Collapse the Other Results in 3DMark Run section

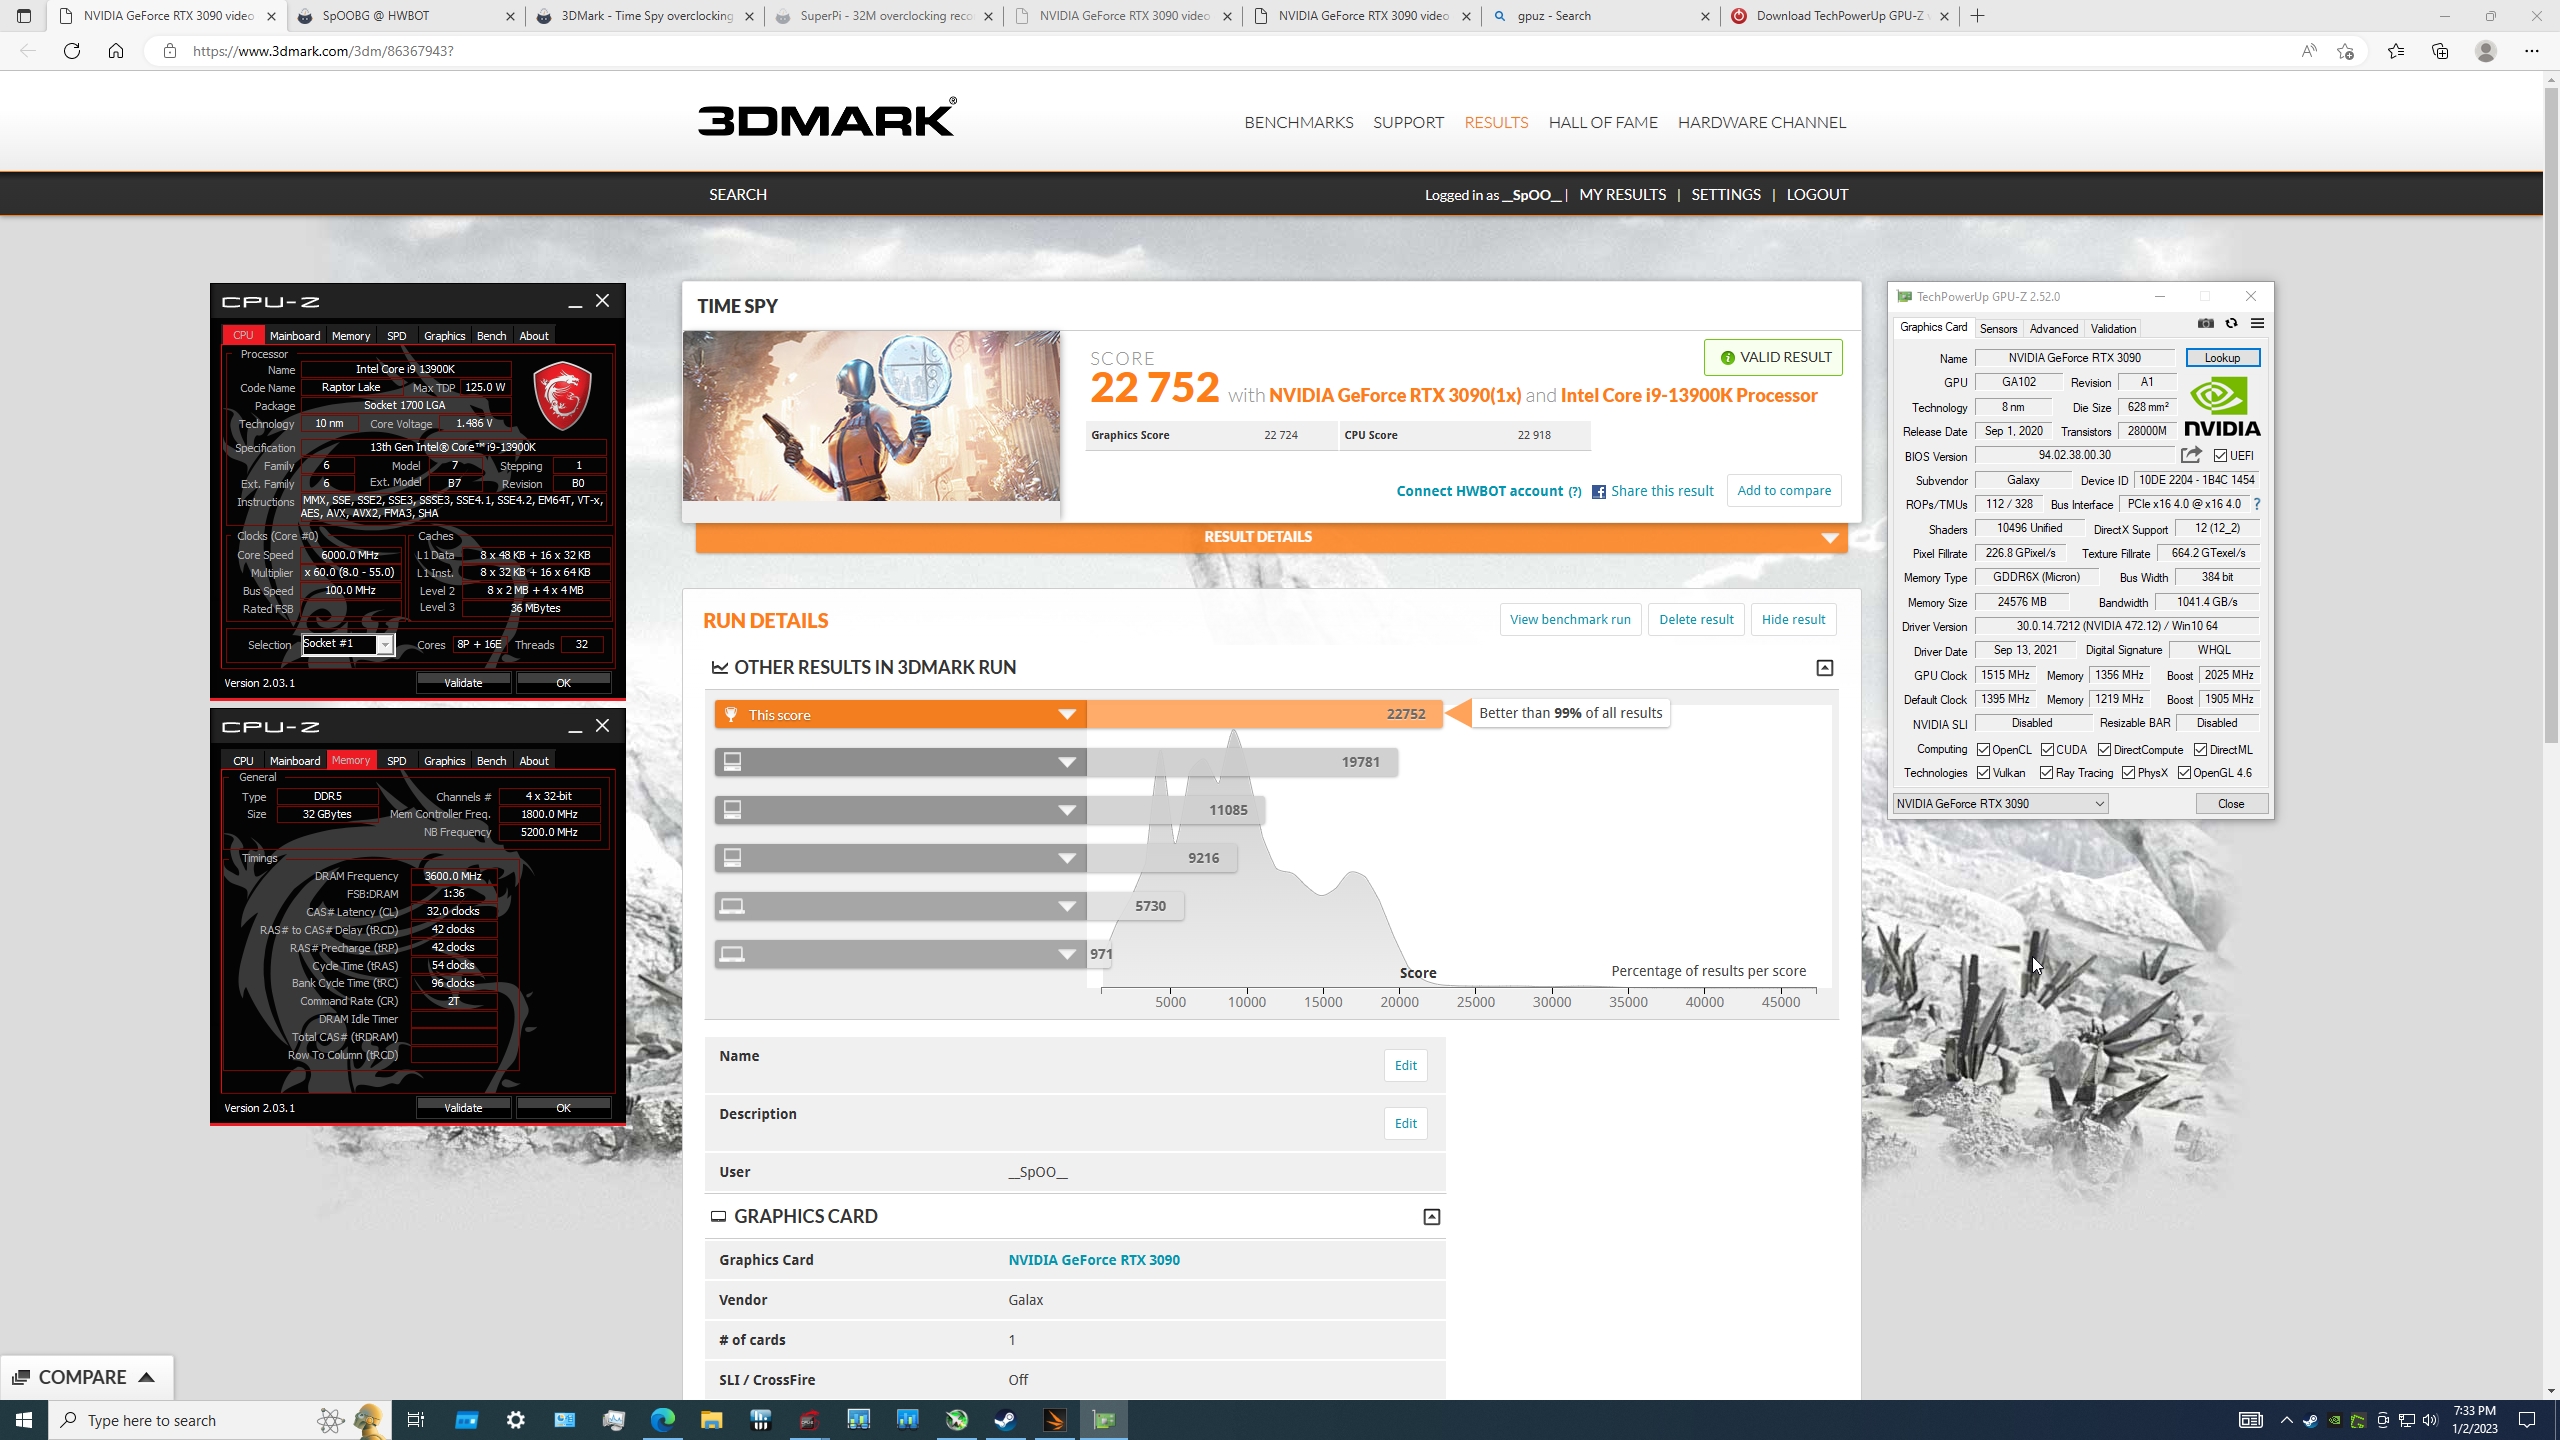pyautogui.click(x=1824, y=668)
